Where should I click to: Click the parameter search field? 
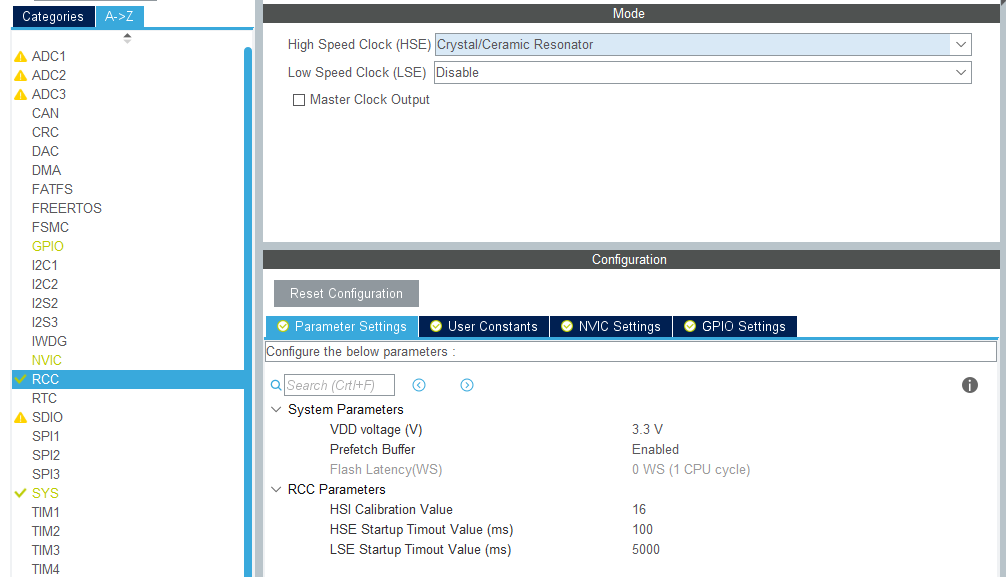[339, 385]
